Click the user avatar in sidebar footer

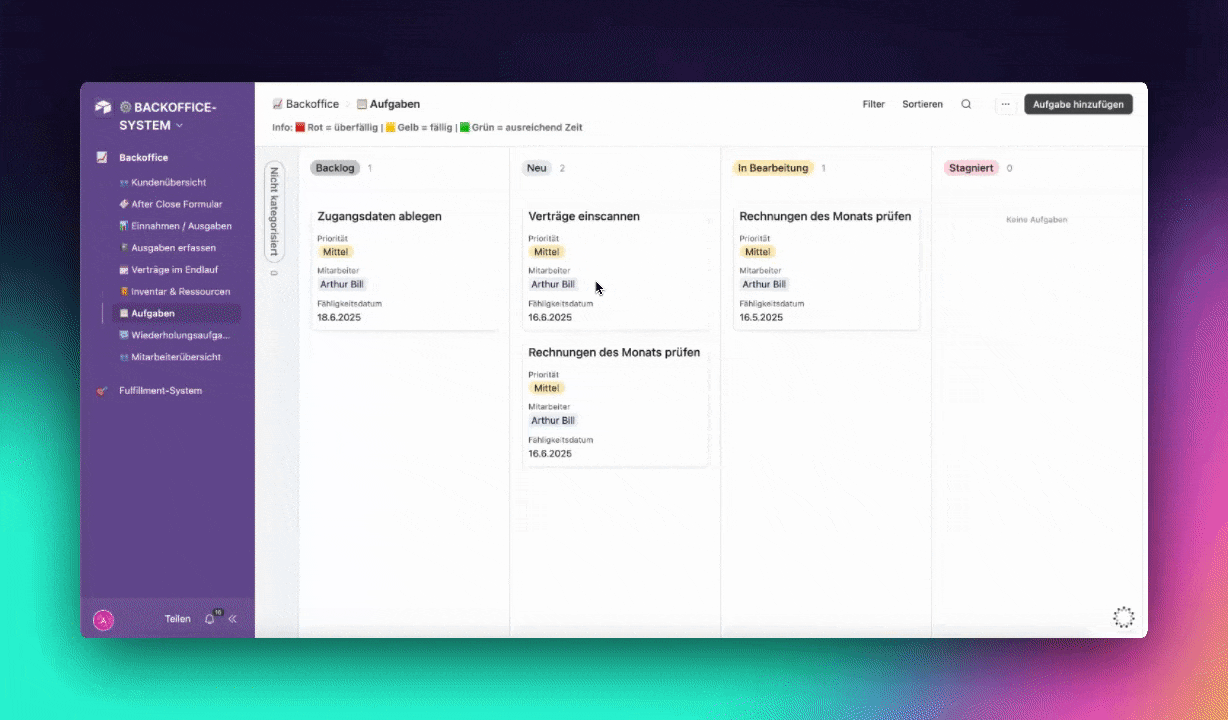point(103,620)
